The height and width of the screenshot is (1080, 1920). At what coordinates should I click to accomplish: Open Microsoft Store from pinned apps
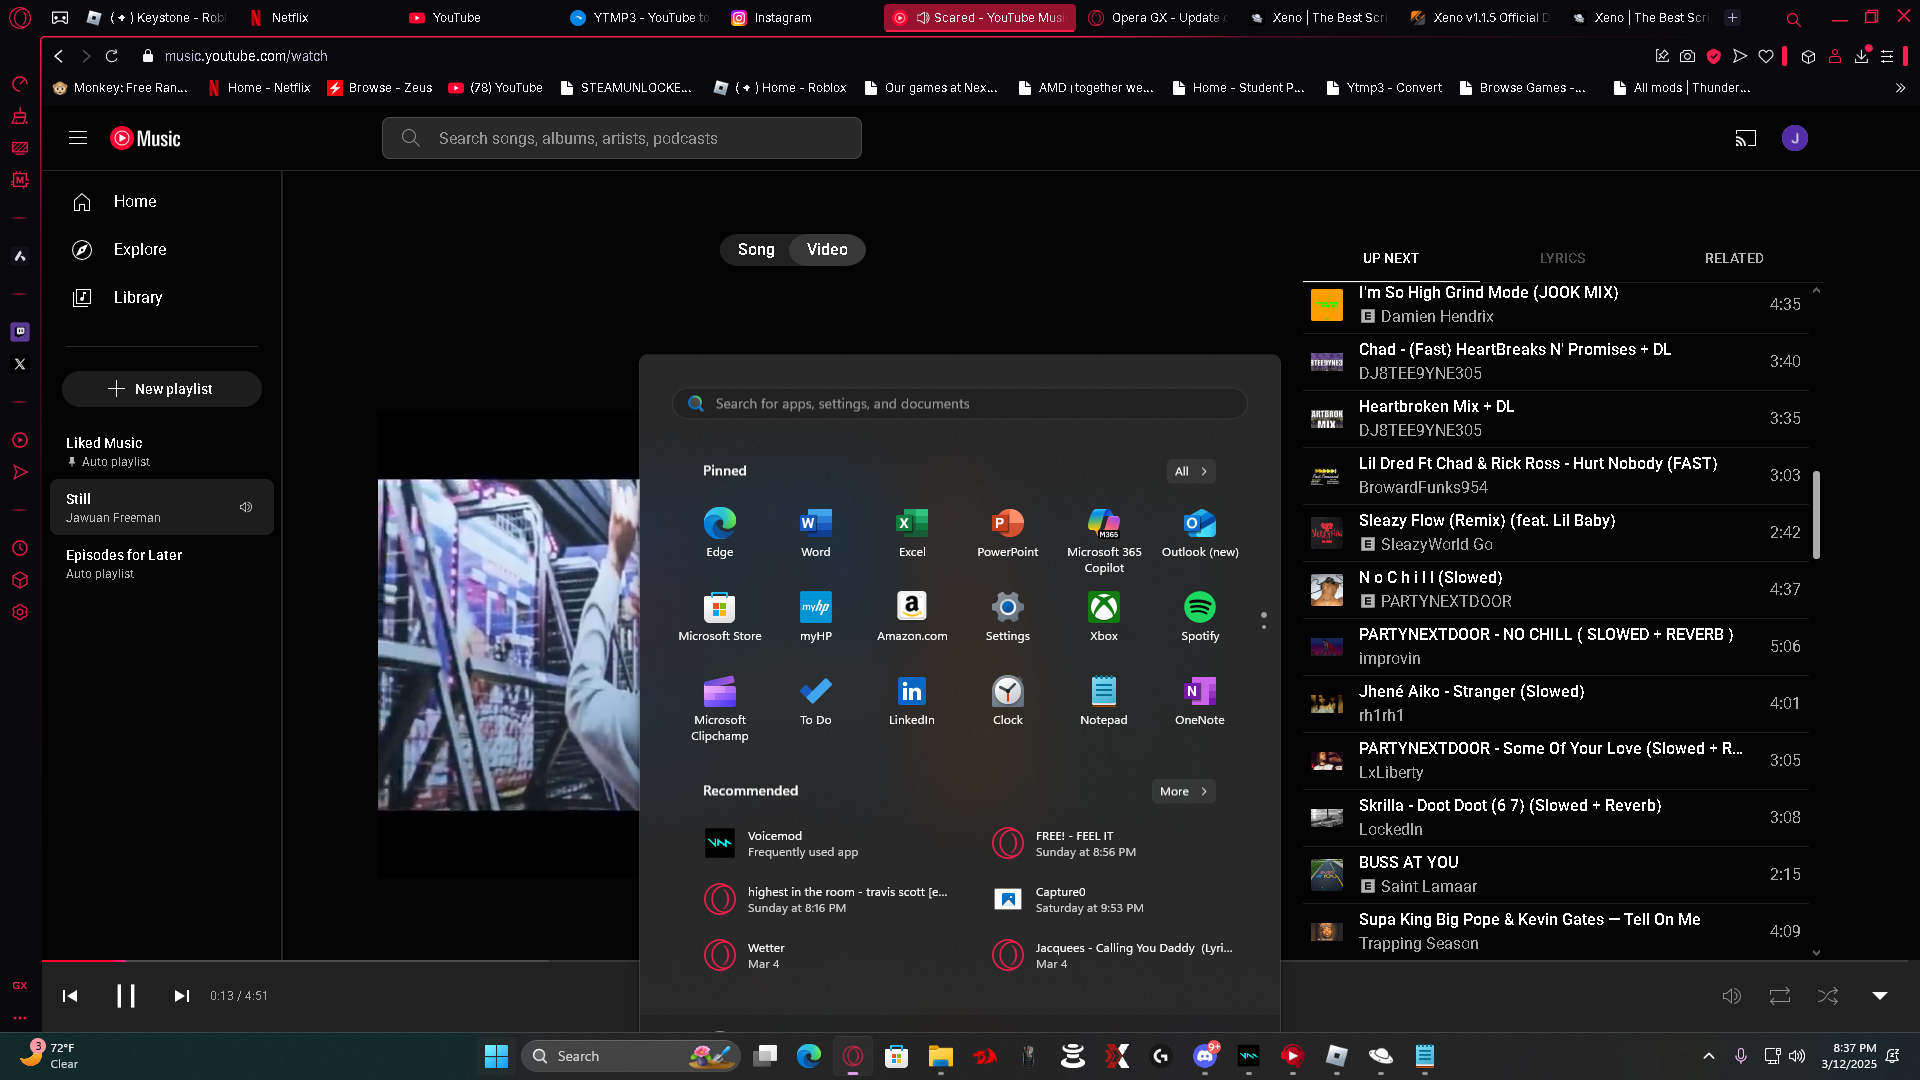[x=719, y=616]
